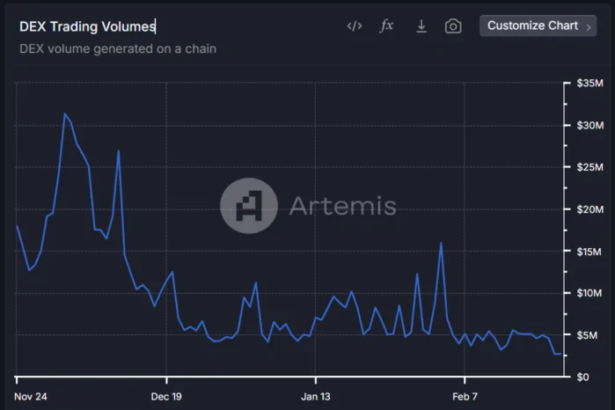This screenshot has height=410, width=615.
Task: Click the volume line endpoint at far right
Action: (x=560, y=354)
